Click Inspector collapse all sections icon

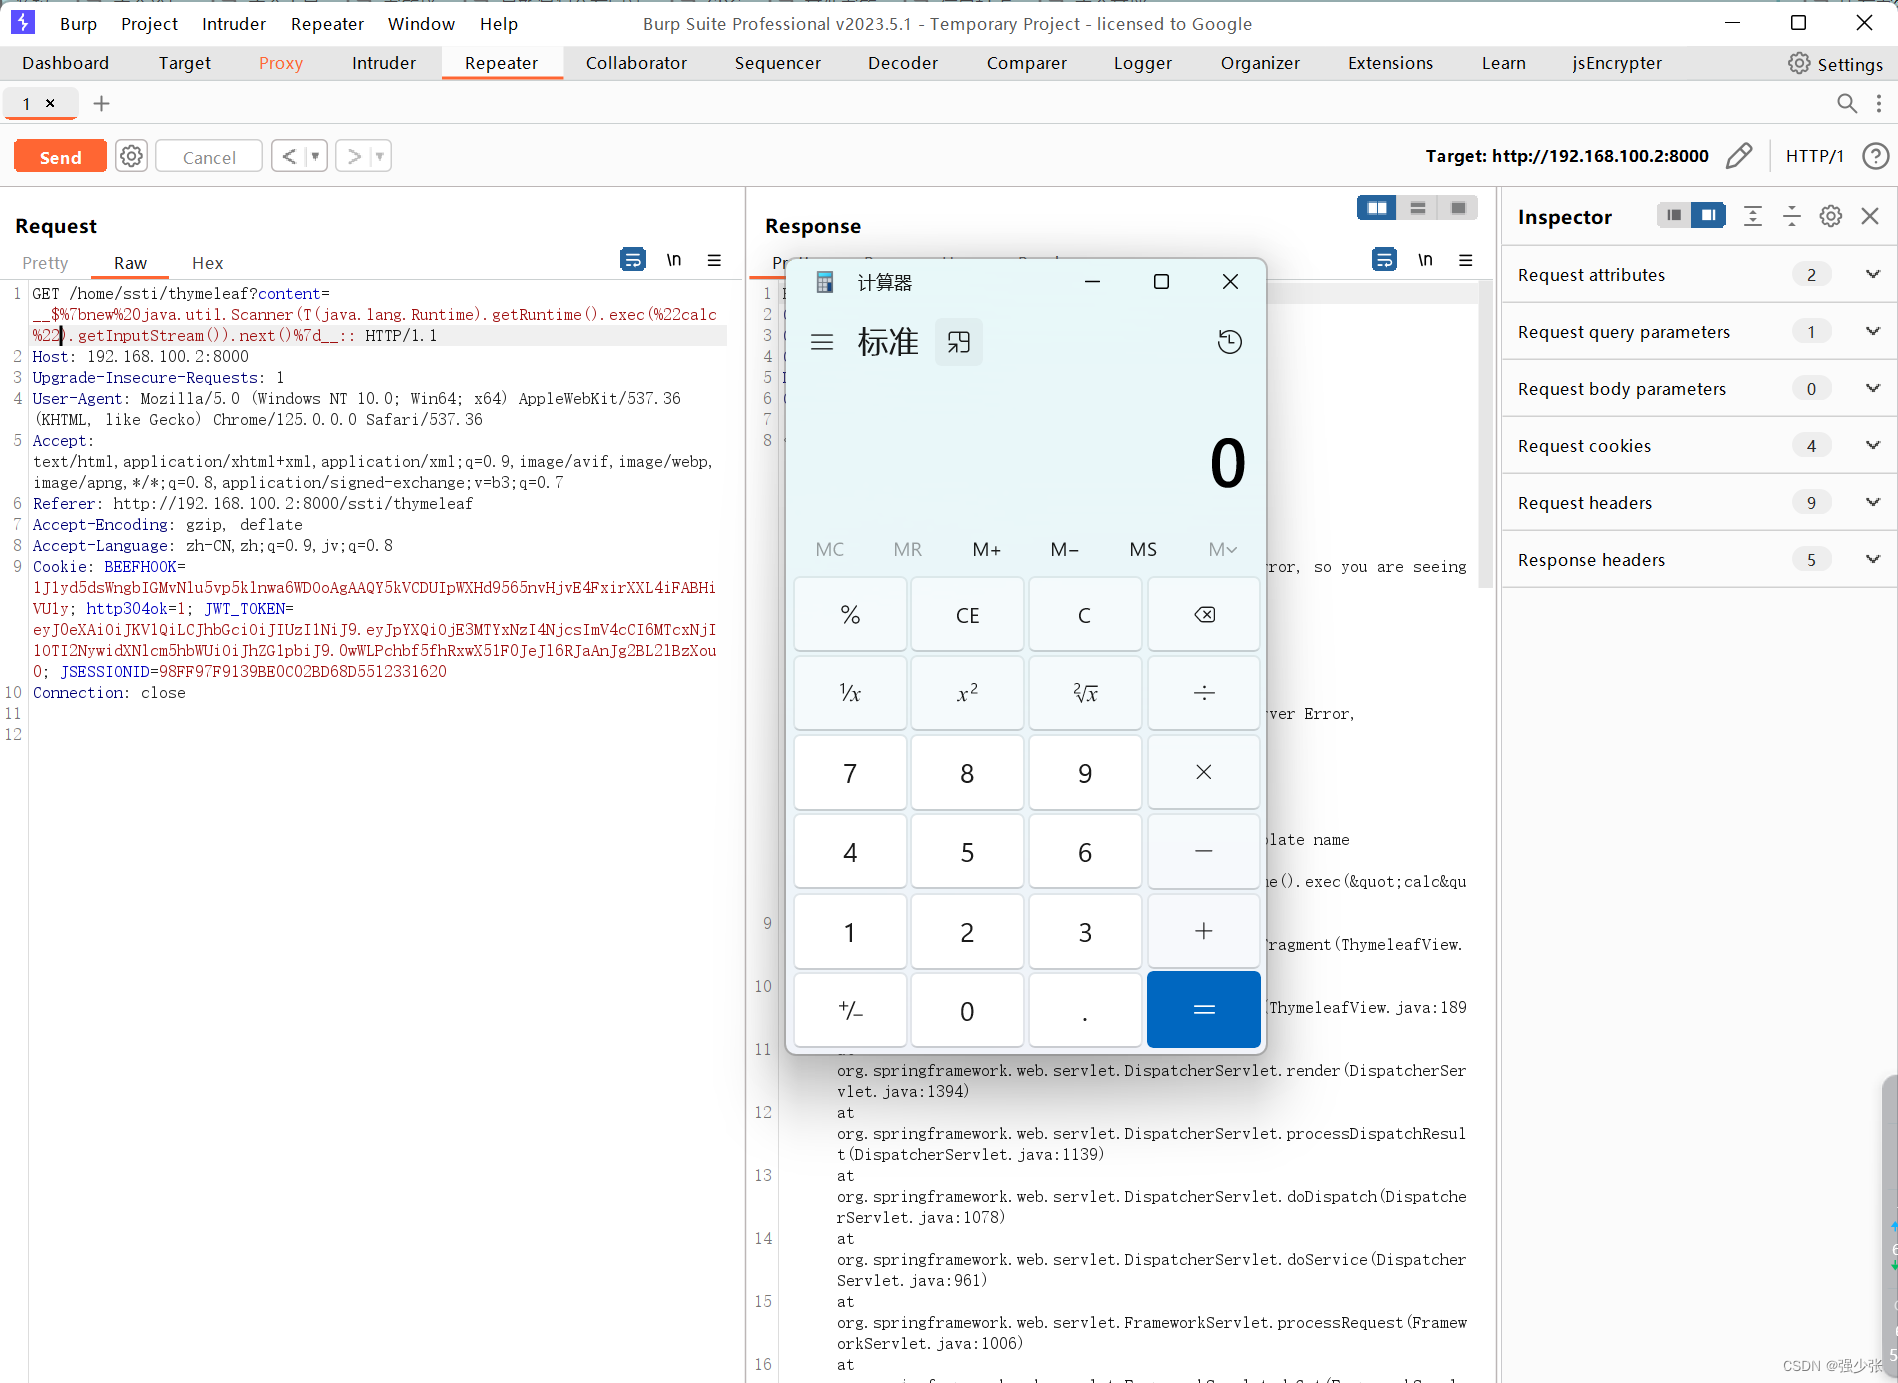[1792, 216]
